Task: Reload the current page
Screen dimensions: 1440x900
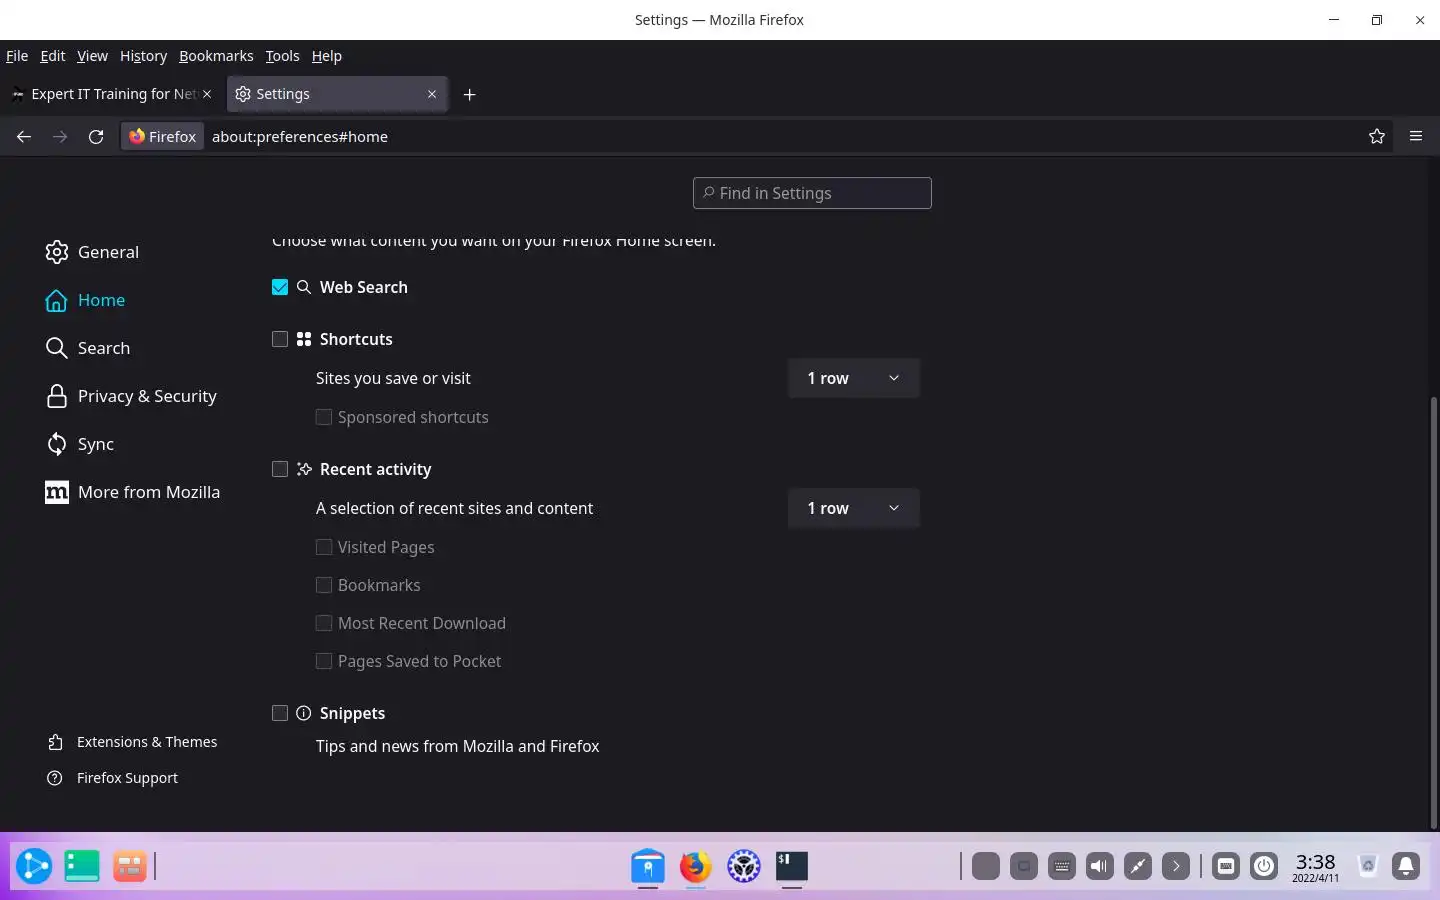Action: point(96,137)
